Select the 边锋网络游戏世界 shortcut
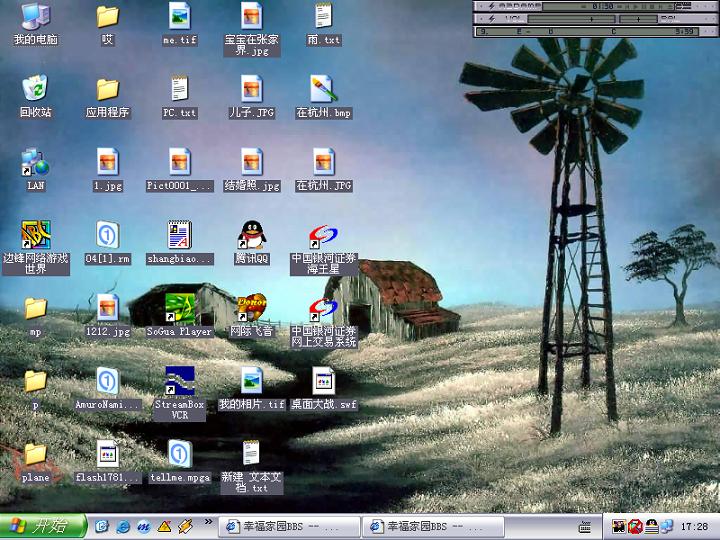720x540 pixels. point(35,248)
